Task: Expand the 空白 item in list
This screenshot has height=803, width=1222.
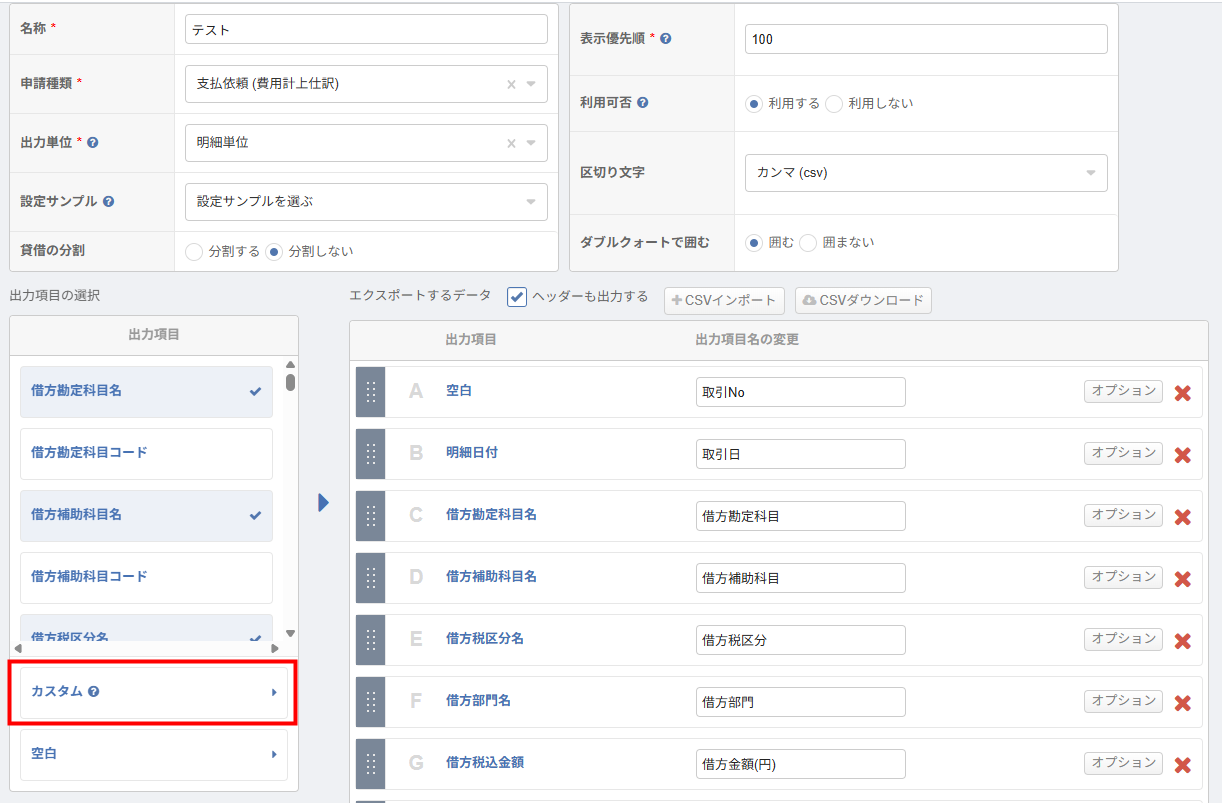Action: [x=153, y=754]
